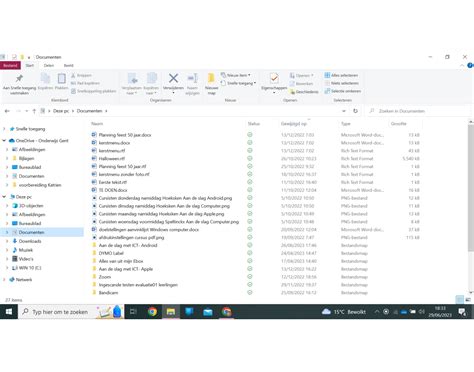
Task: Open the Nieuw item dropdown
Action: [x=235, y=75]
